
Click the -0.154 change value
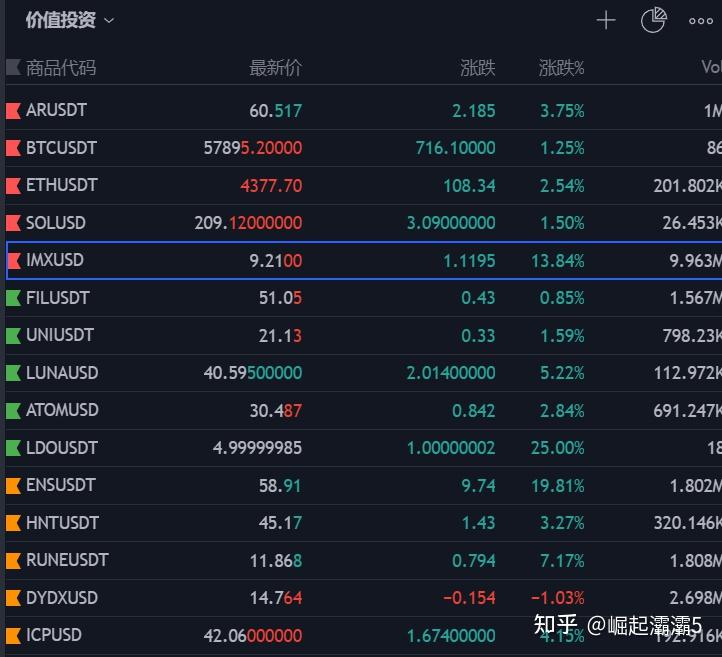[469, 598]
